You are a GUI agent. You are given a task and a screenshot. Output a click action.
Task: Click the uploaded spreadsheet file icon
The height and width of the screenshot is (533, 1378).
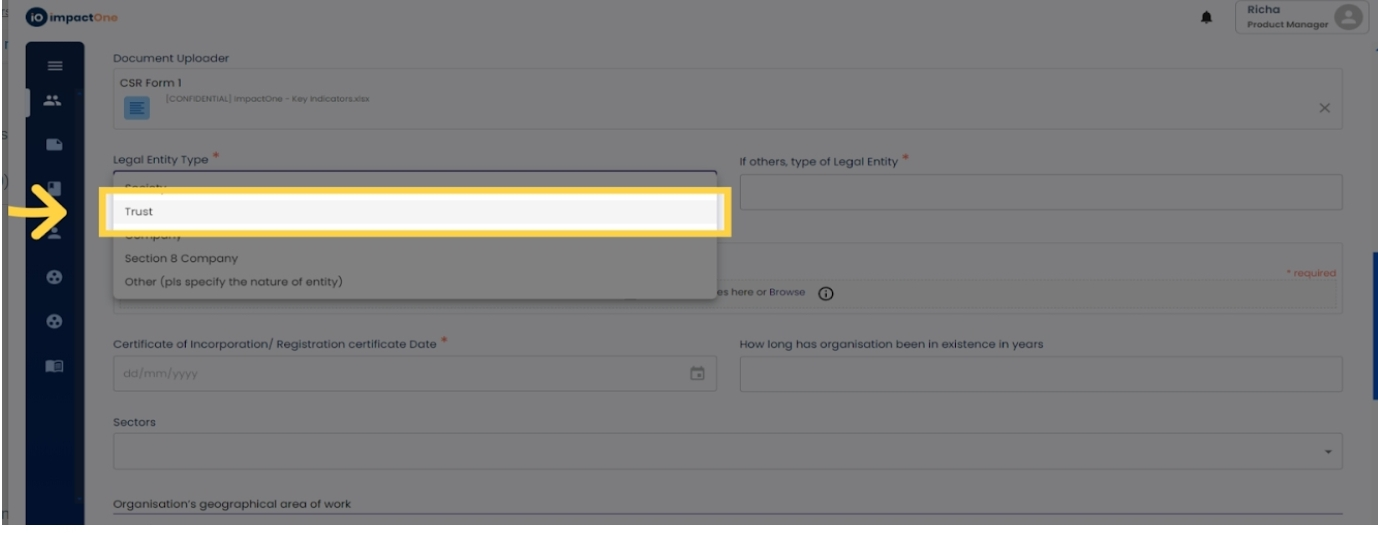coord(136,108)
